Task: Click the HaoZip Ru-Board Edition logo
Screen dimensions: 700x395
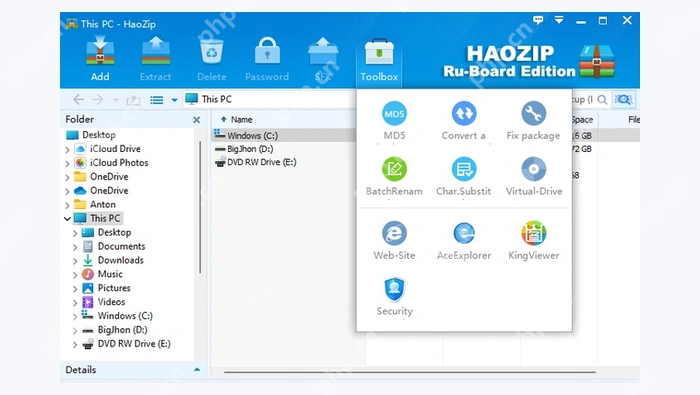Action: click(529, 61)
